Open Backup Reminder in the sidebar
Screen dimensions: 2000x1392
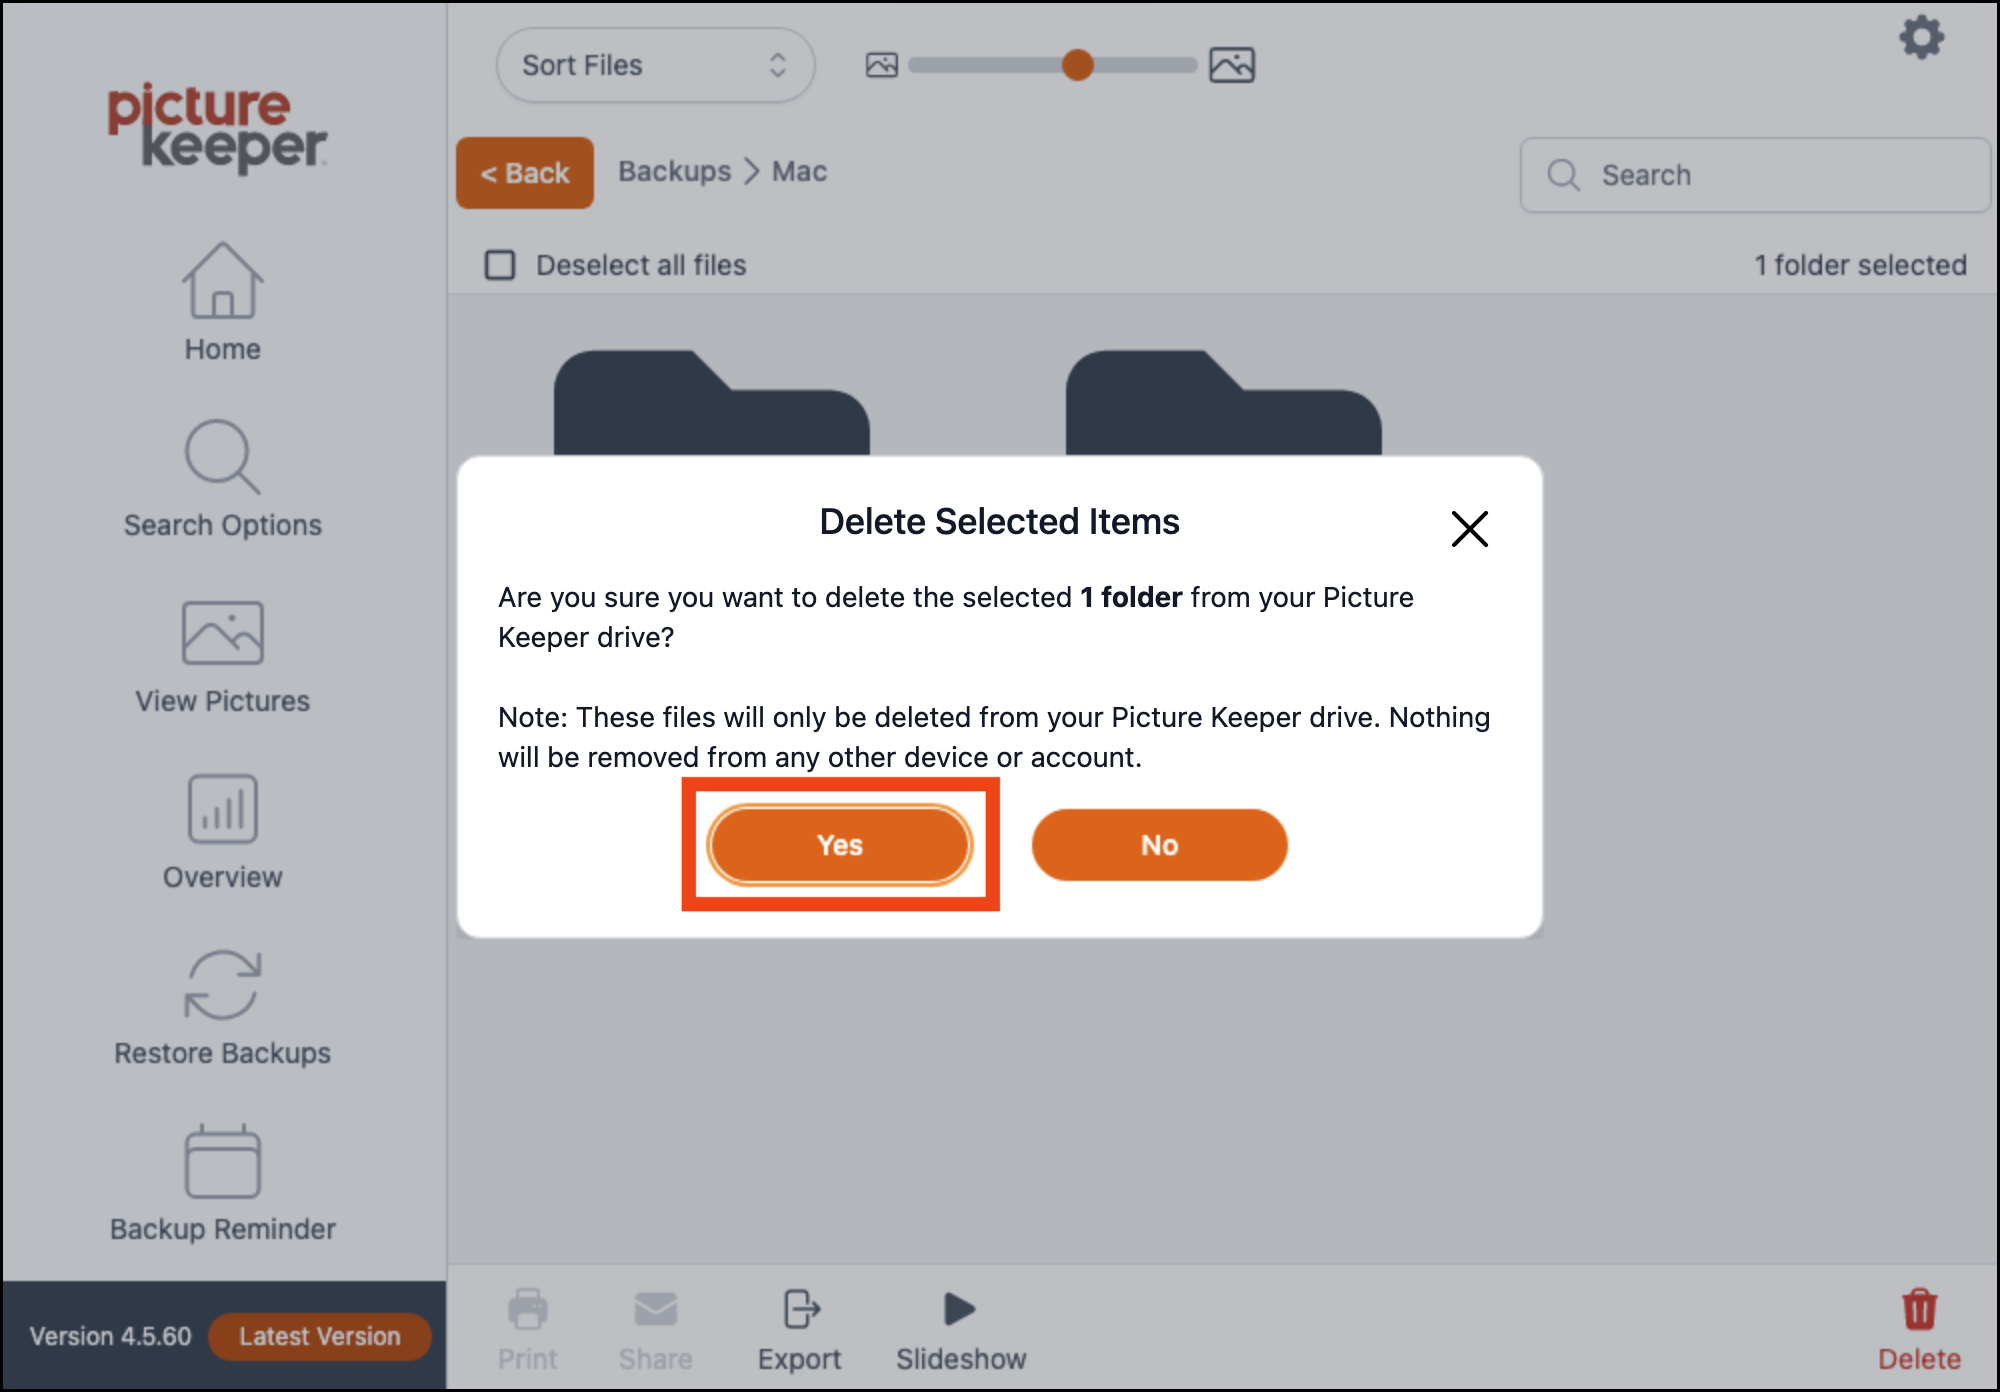tap(222, 1183)
